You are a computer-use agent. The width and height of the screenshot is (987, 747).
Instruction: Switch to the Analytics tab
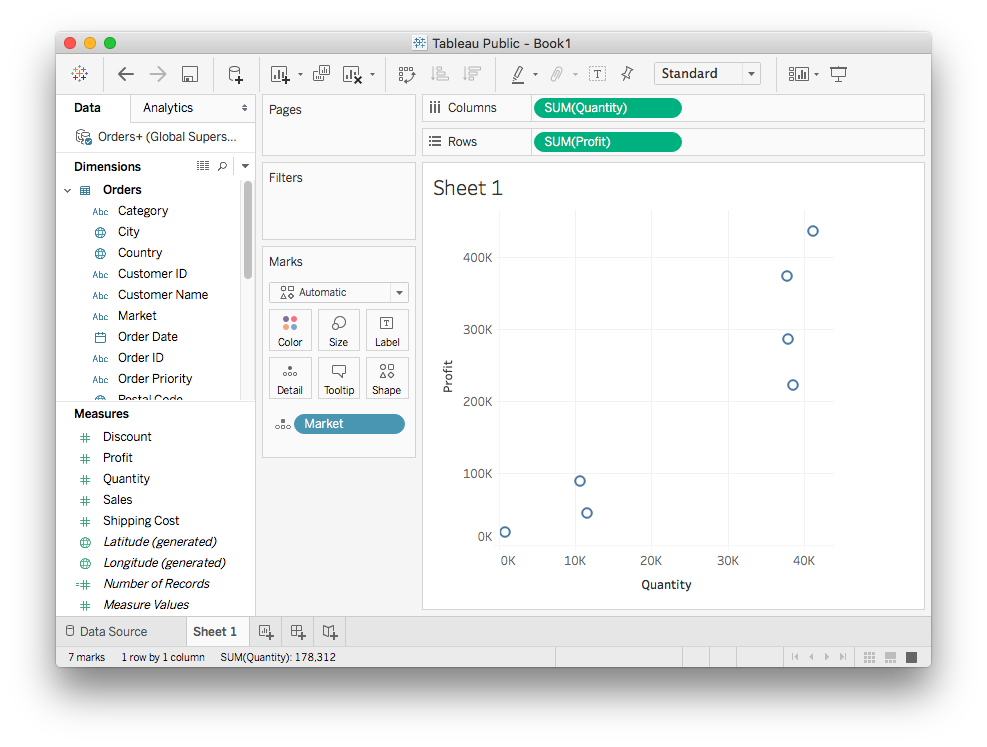point(168,108)
